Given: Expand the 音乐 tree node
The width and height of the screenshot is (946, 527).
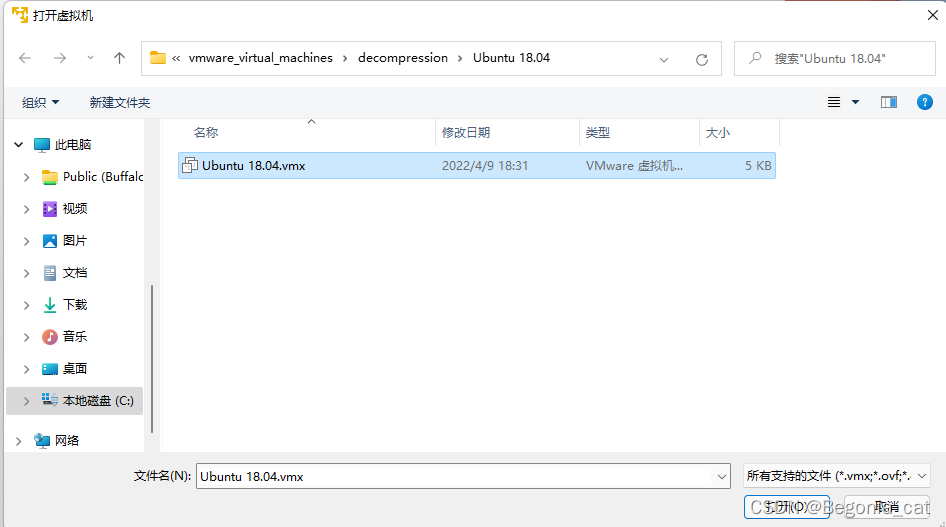Looking at the screenshot, I should (x=26, y=336).
